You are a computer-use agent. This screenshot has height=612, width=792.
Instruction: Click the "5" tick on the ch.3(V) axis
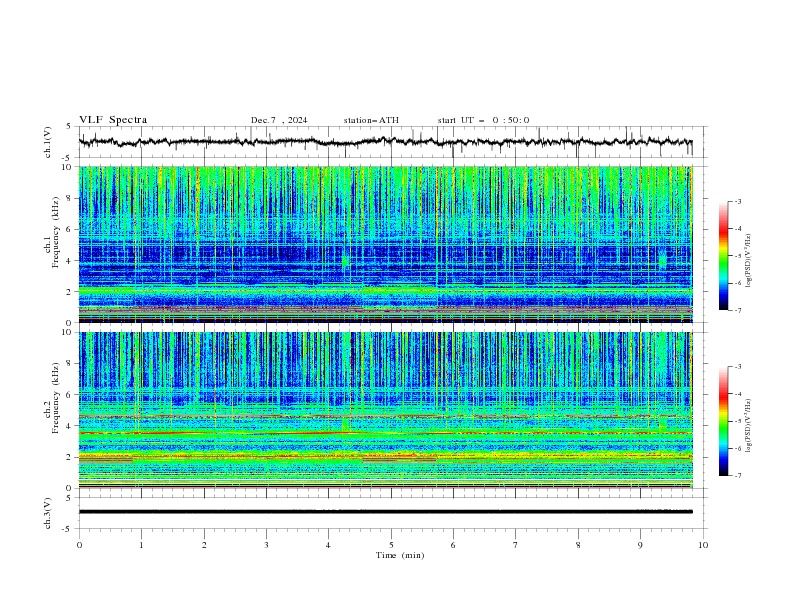(x=70, y=497)
